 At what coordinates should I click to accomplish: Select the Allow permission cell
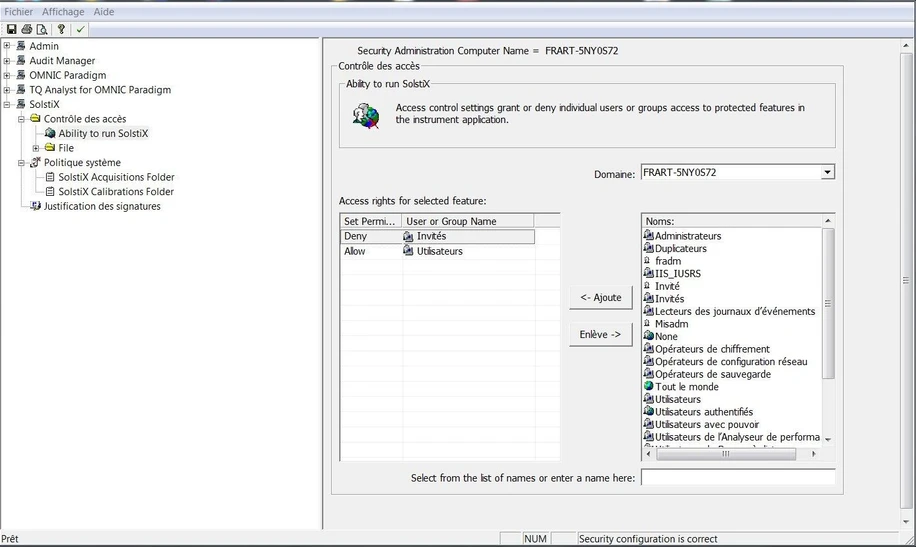tap(371, 251)
